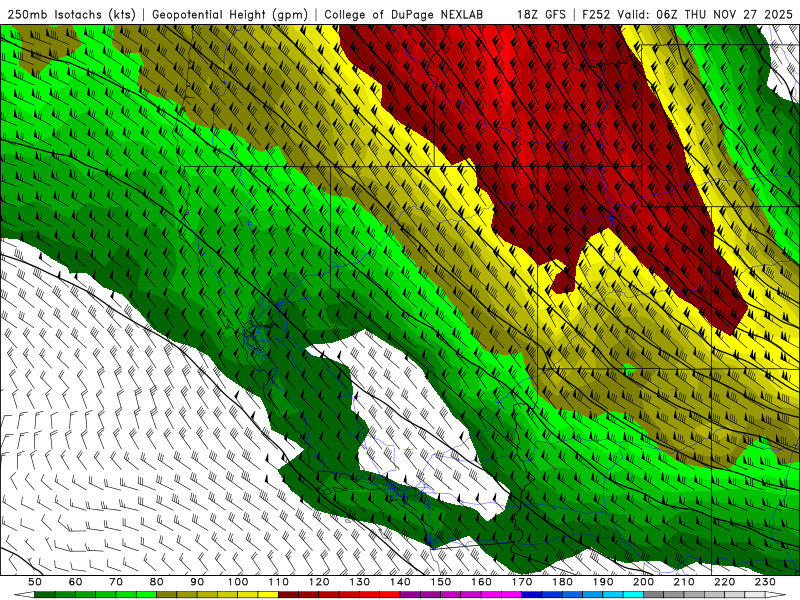Click the dark blue colorbar segment after 170
Screen dimensions: 800x600
point(532,594)
